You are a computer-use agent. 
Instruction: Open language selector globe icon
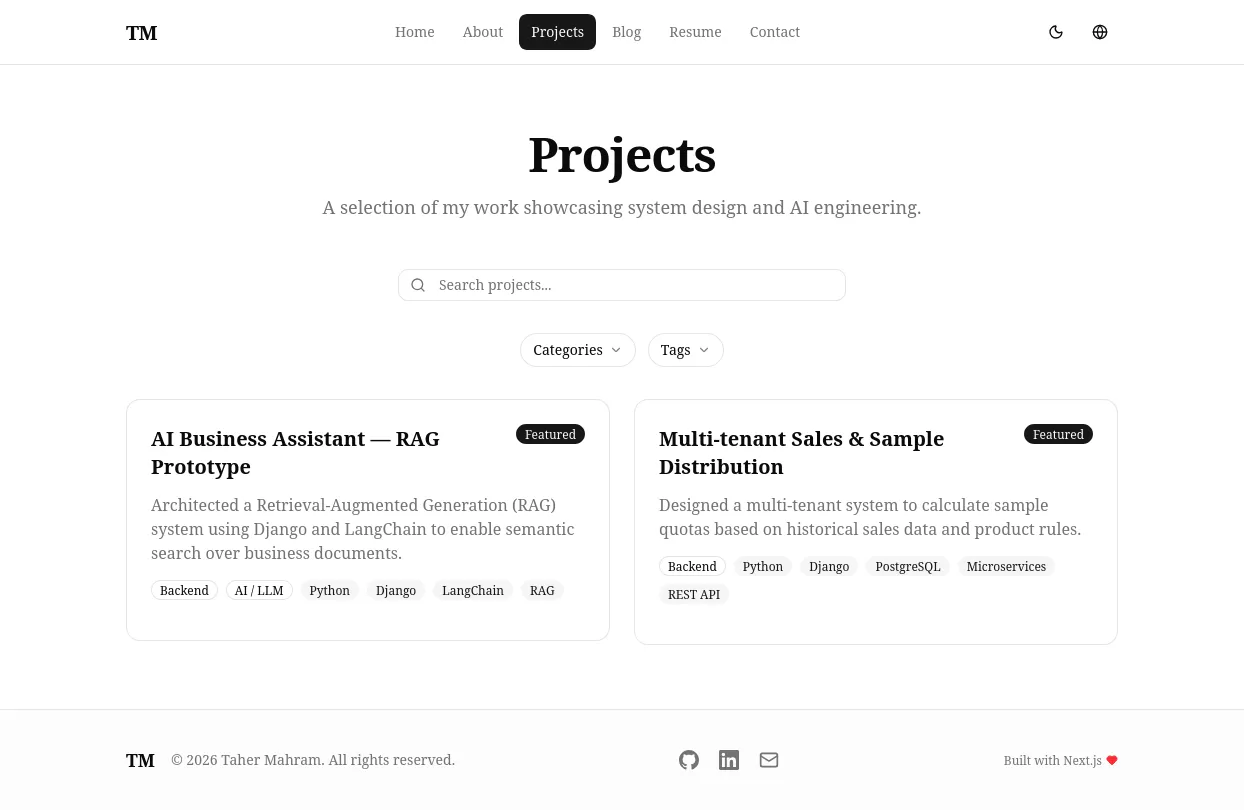pyautogui.click(x=1100, y=32)
